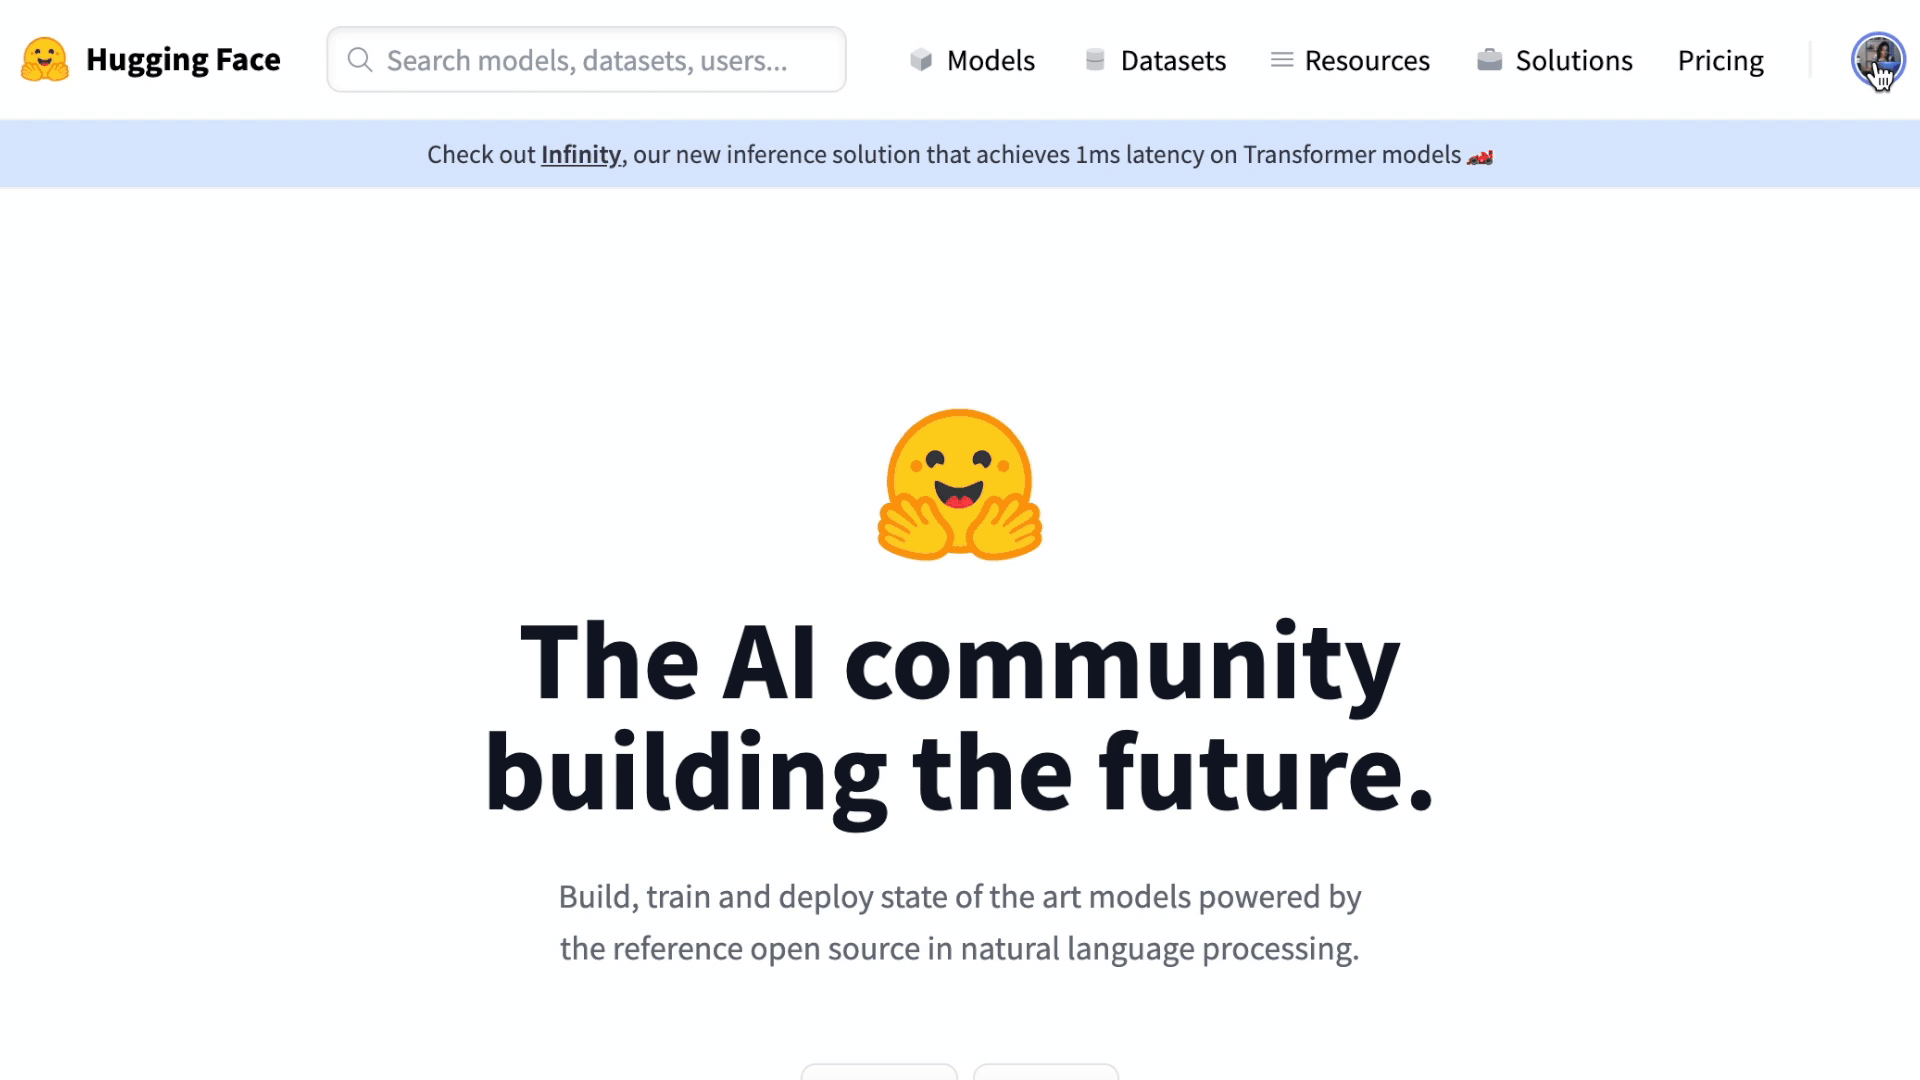
Task: Toggle the search input field active
Action: point(587,59)
